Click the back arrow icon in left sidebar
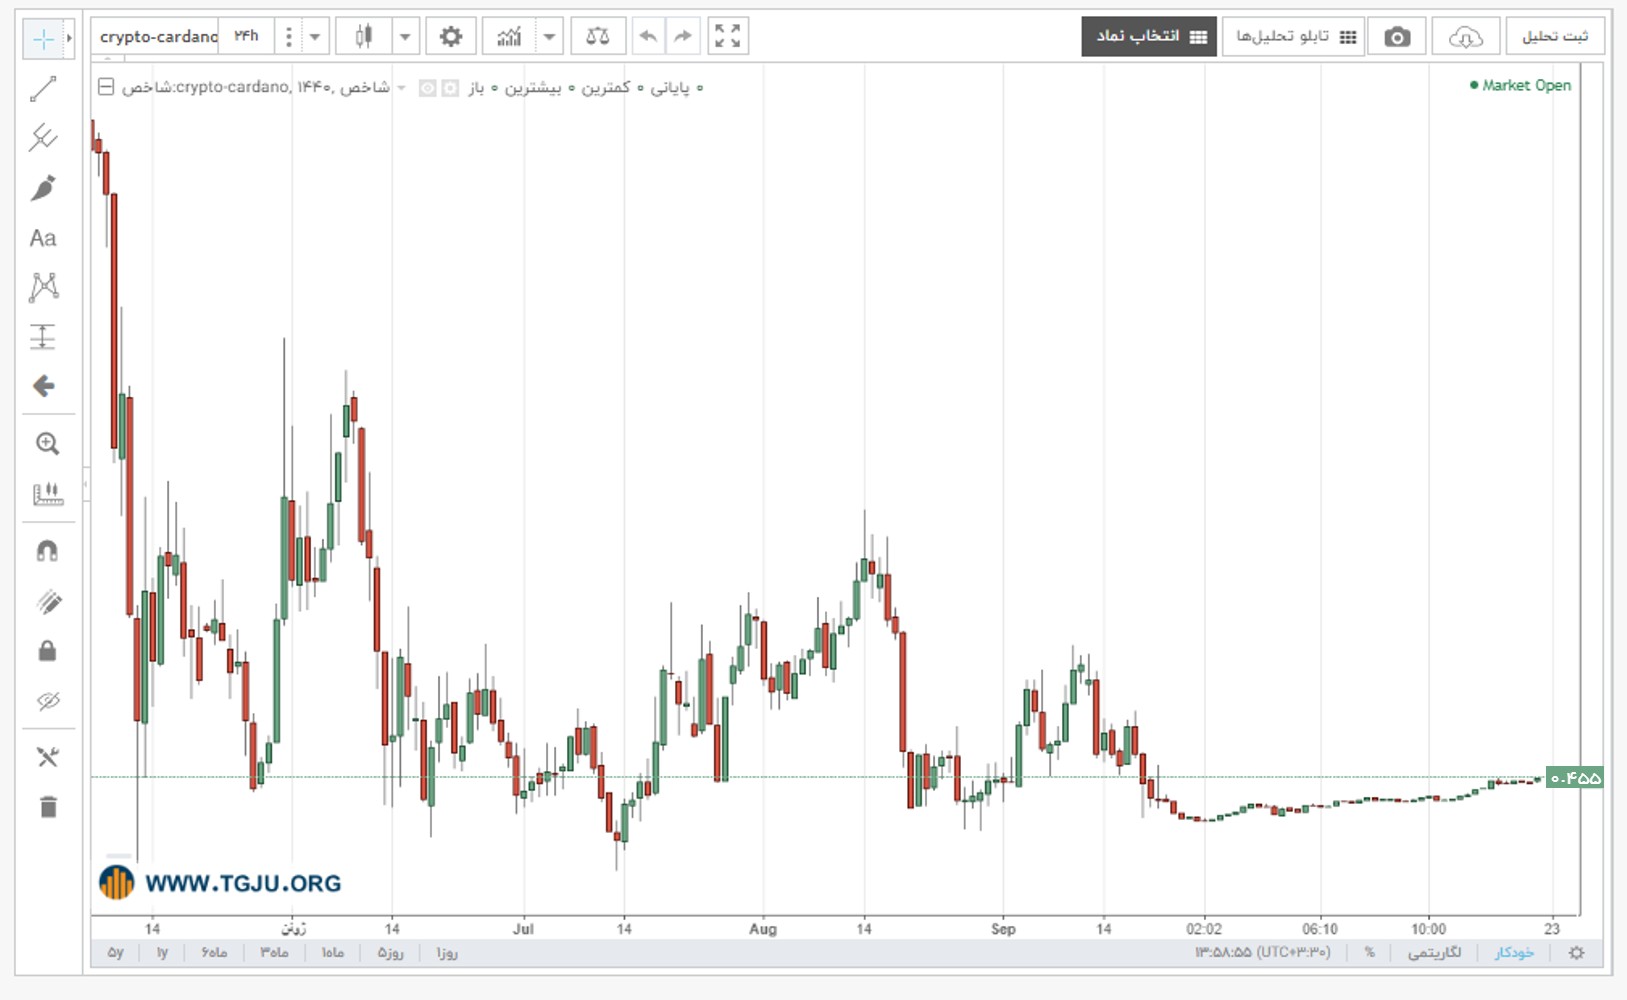The width and height of the screenshot is (1627, 1000). tap(43, 386)
